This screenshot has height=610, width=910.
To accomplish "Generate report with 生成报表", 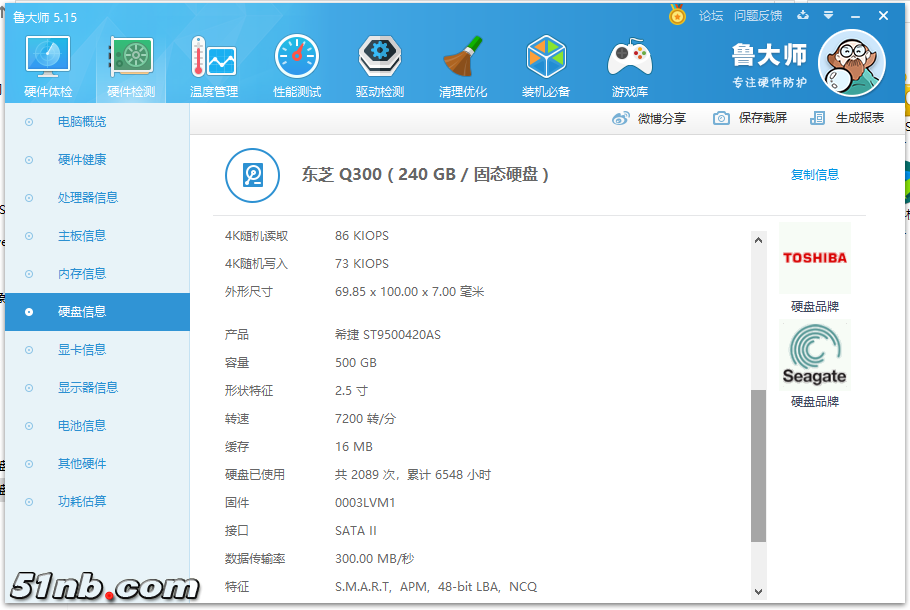I will [848, 118].
